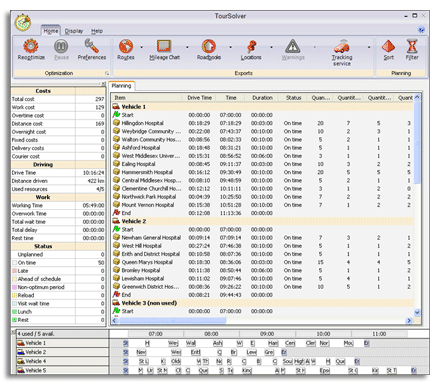Open Preferences wrench icon
Image resolution: width=440 pixels, height=385 pixels.
(x=91, y=46)
